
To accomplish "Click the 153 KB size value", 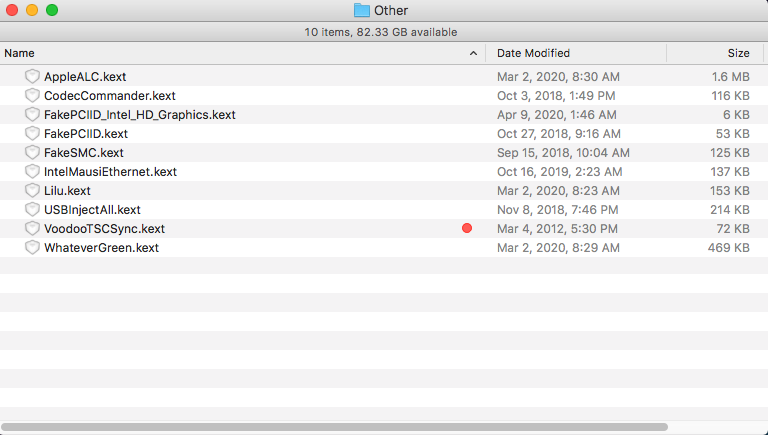I will click(x=730, y=191).
